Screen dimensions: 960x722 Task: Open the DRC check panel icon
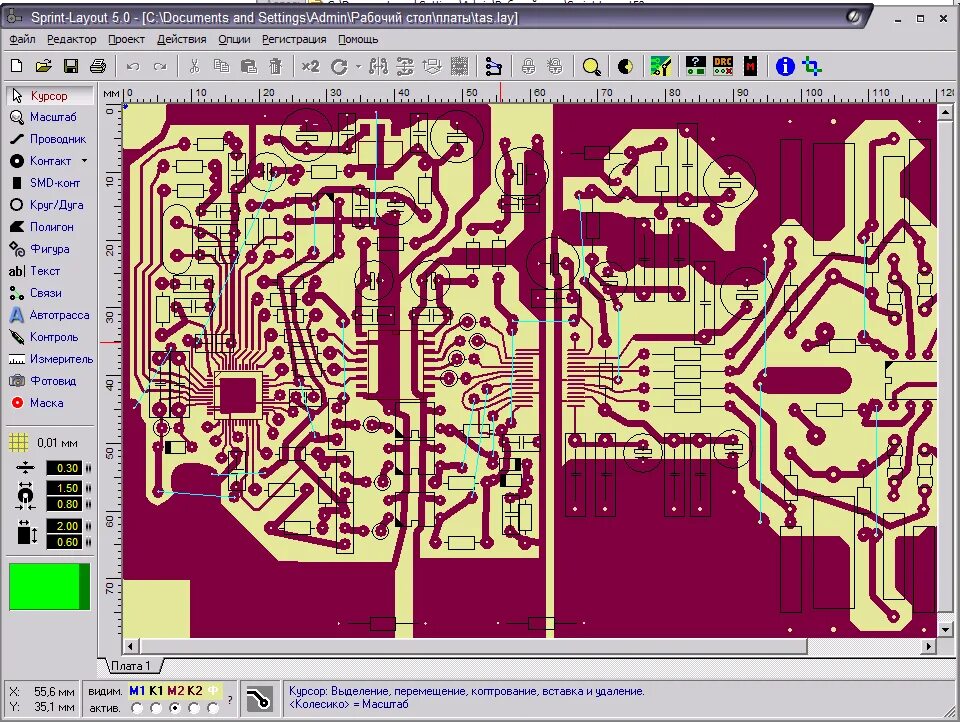pyautogui.click(x=723, y=66)
